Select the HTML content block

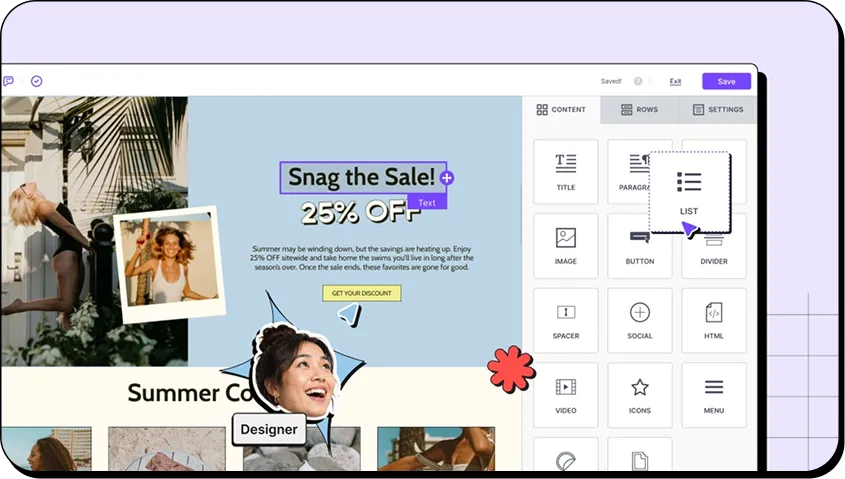714,321
